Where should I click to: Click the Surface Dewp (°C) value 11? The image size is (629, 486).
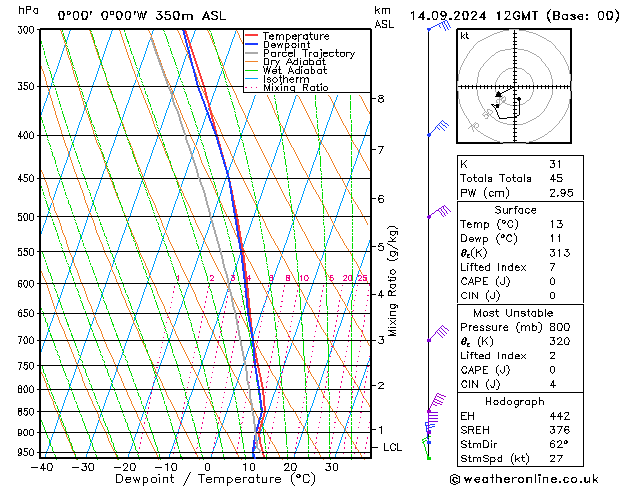pyautogui.click(x=556, y=239)
